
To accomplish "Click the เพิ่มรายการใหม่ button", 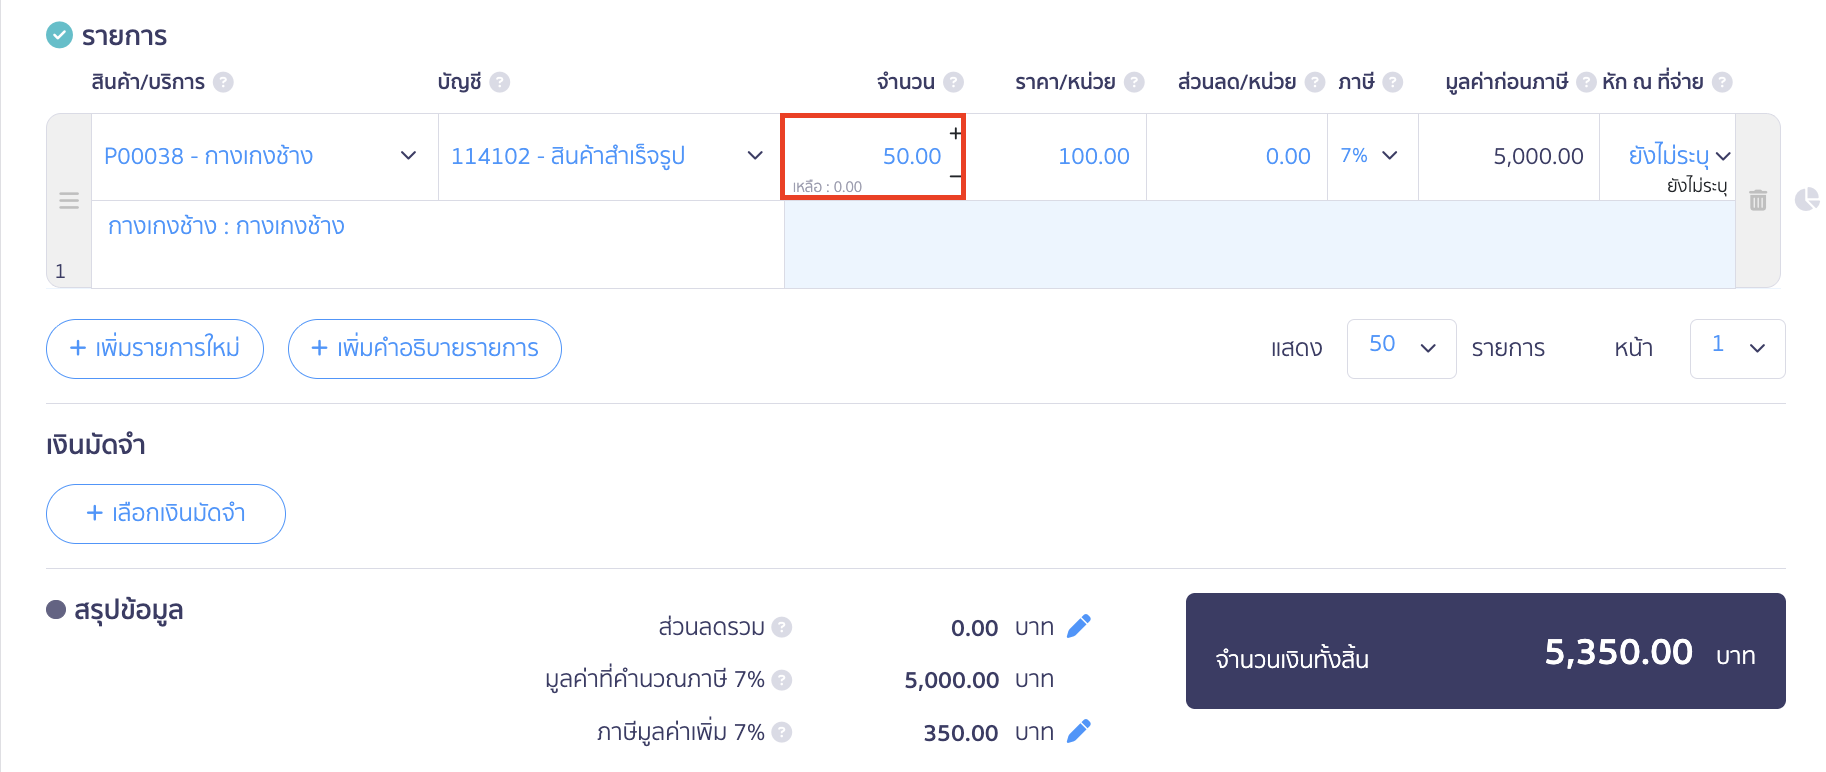I will [154, 349].
